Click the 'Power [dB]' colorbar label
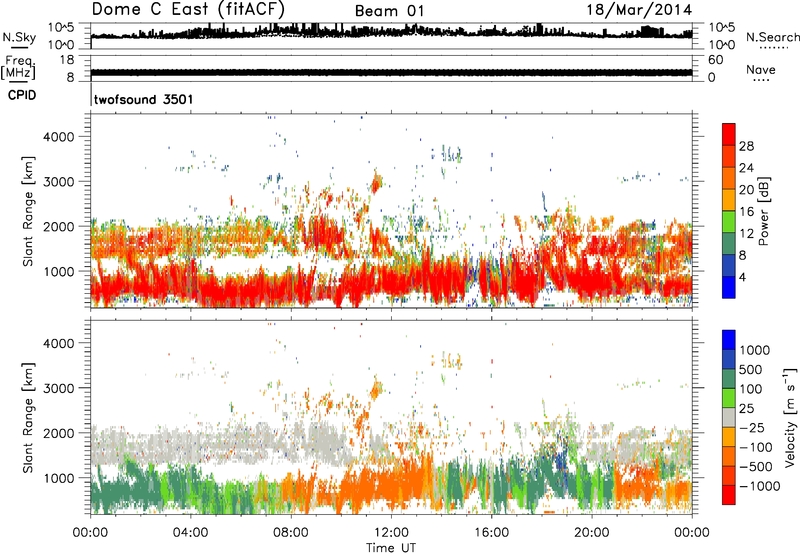800x554 pixels. click(x=764, y=211)
